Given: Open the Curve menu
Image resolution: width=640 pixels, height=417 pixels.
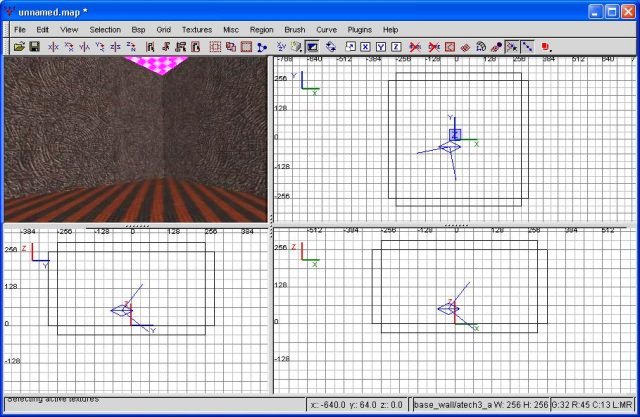Looking at the screenshot, I should point(327,30).
